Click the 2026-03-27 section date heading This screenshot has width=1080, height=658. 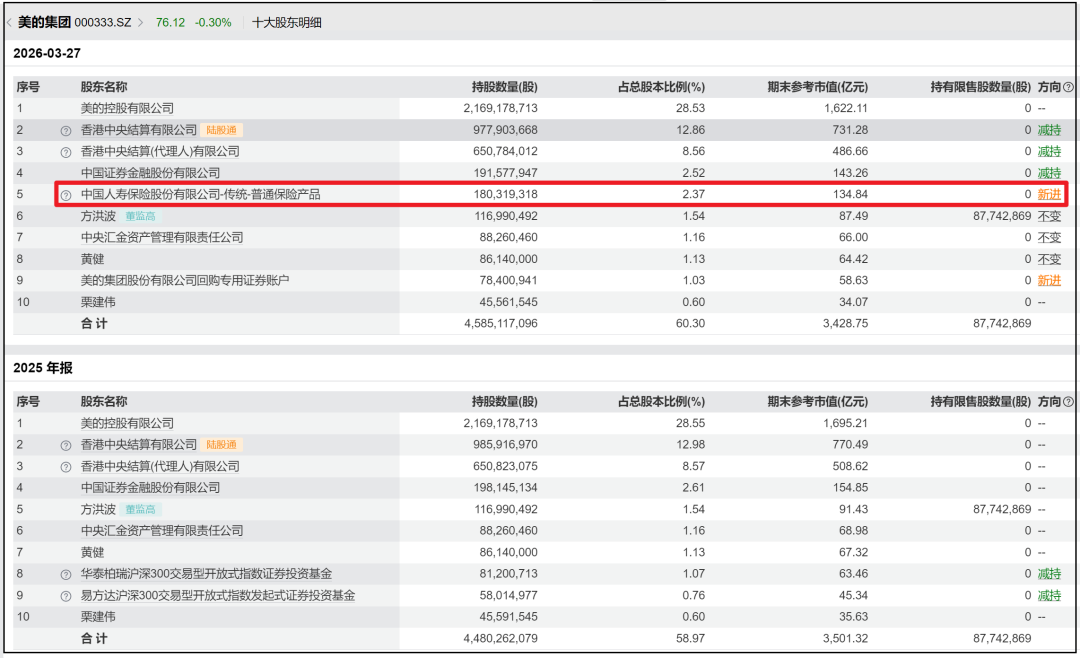pyautogui.click(x=47, y=54)
